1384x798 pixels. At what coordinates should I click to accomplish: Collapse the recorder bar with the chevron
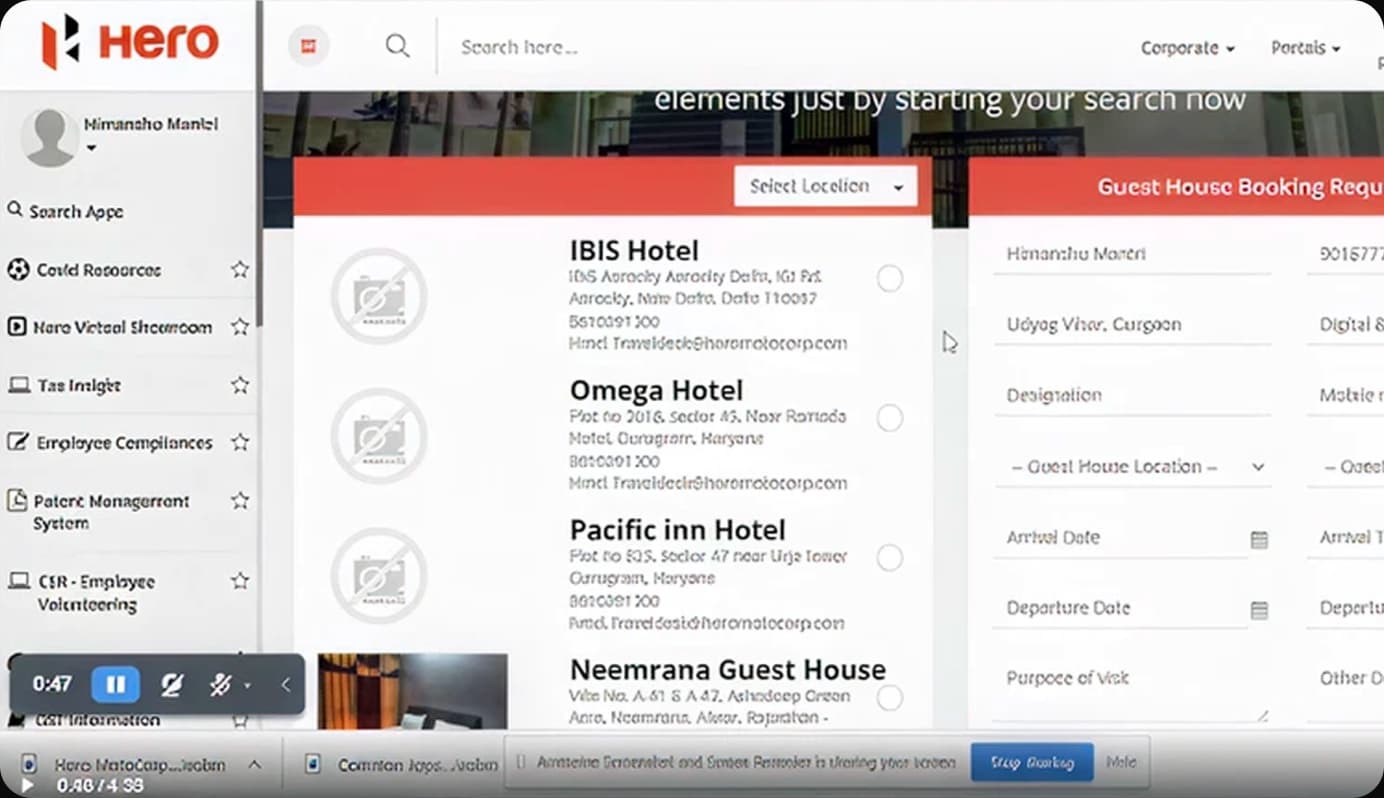coord(285,684)
